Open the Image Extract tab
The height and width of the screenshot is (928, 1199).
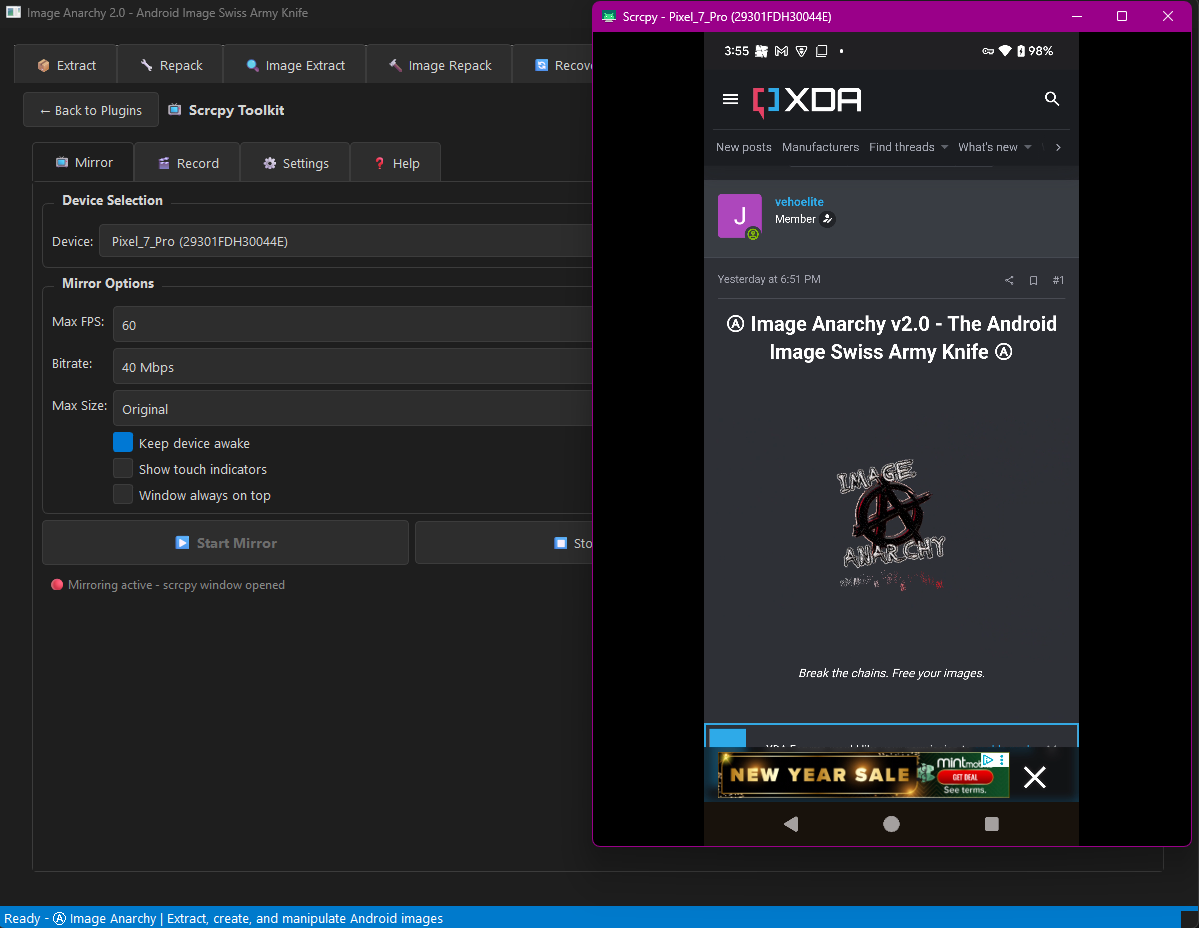coord(294,65)
